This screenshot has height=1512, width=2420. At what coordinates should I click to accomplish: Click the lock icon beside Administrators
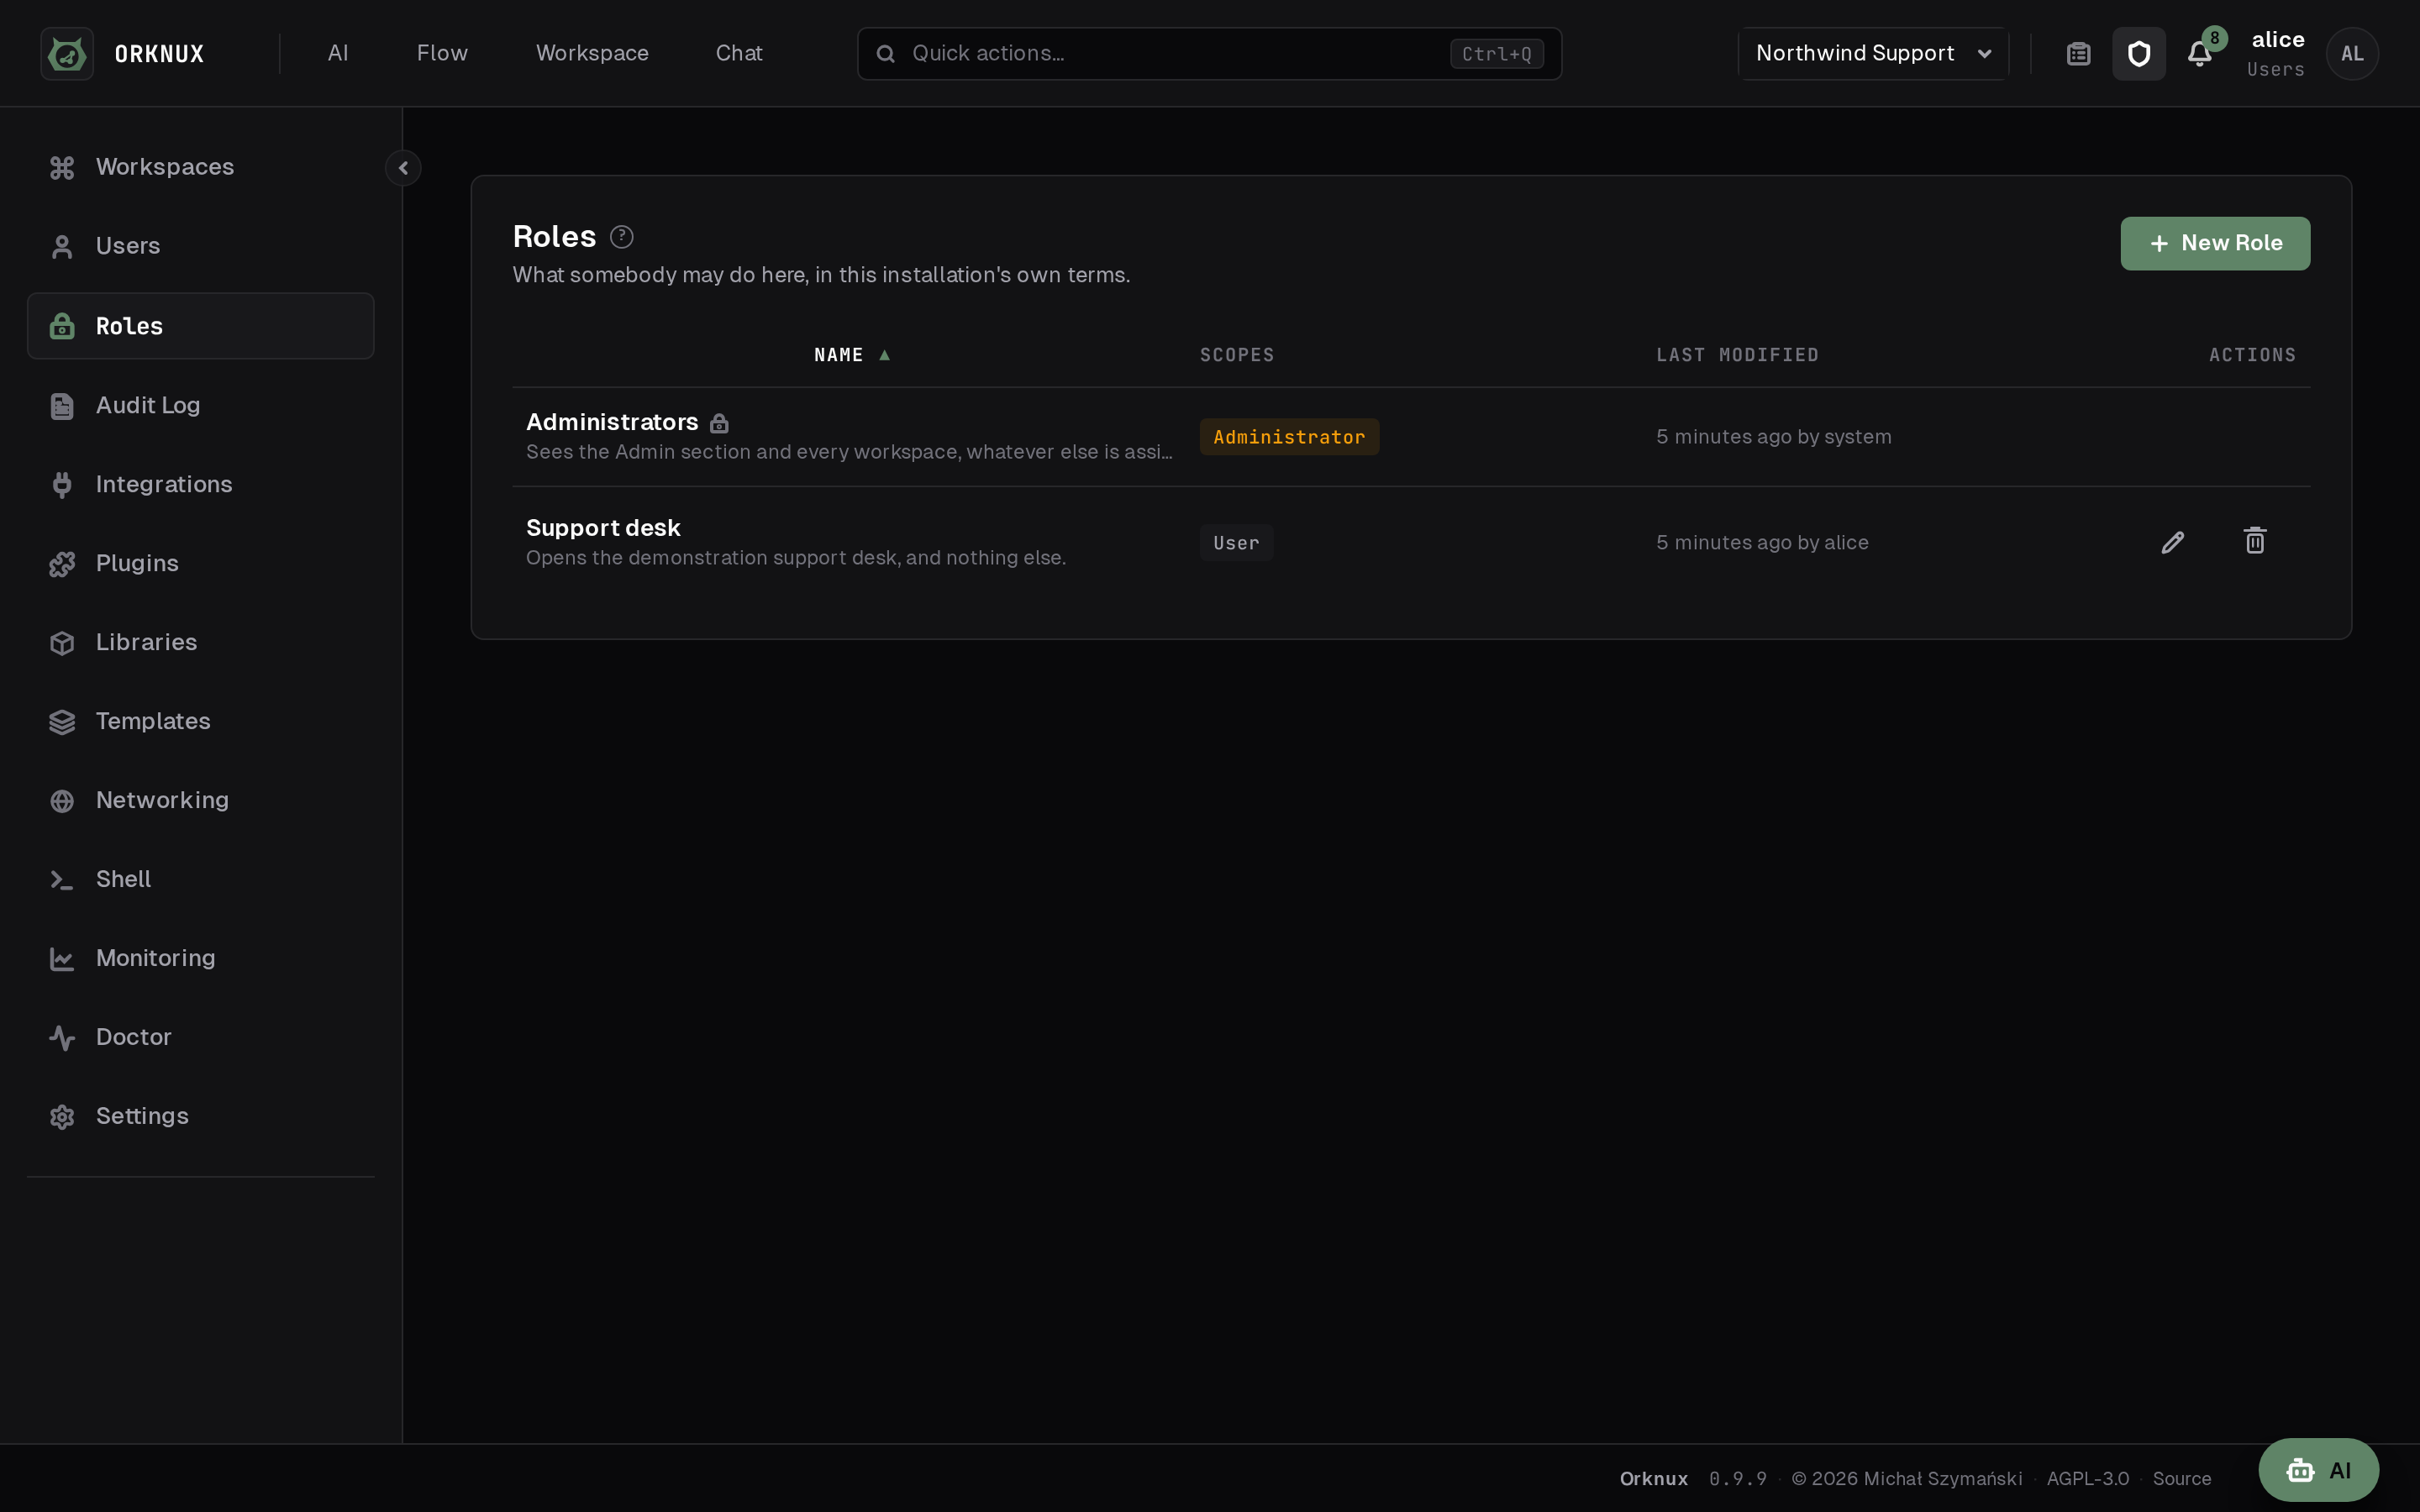(x=719, y=423)
